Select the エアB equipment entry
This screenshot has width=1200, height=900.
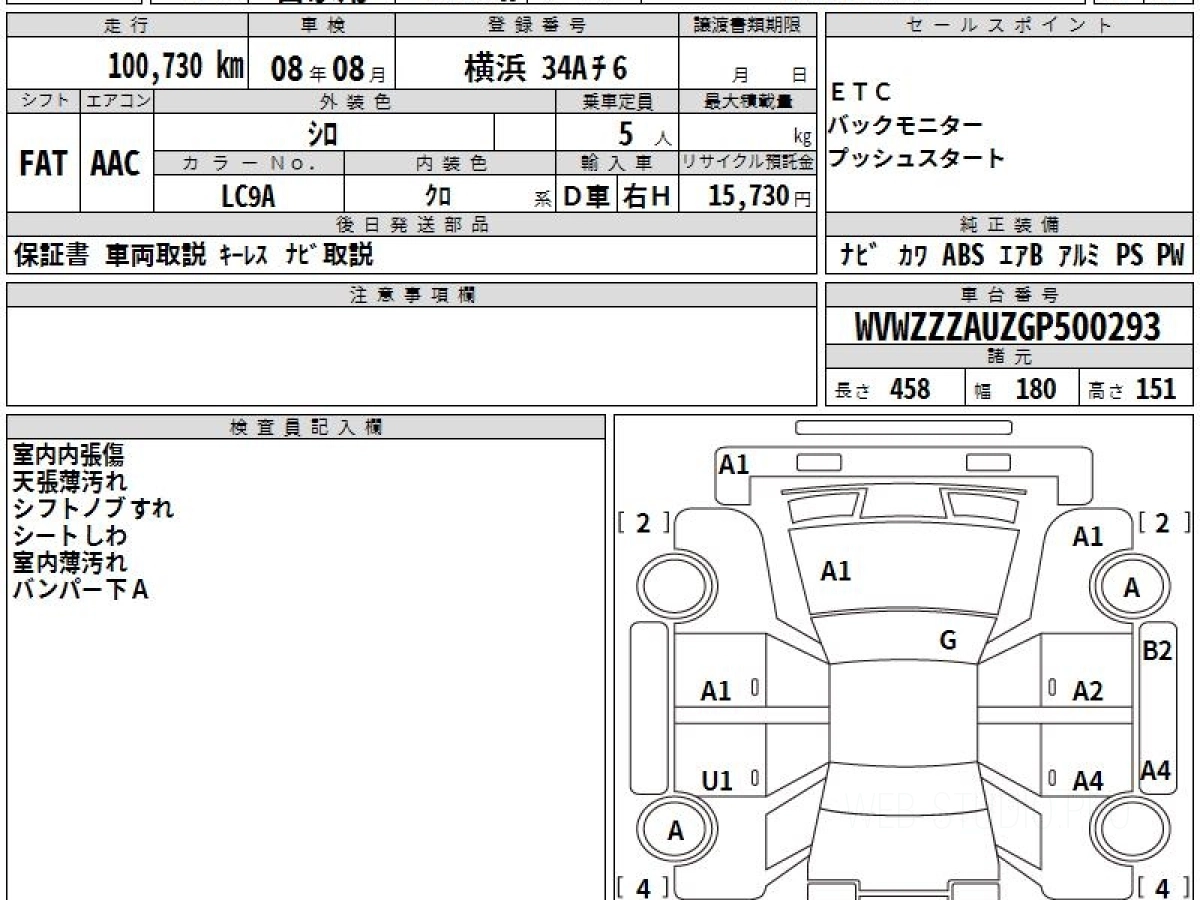1021,256
